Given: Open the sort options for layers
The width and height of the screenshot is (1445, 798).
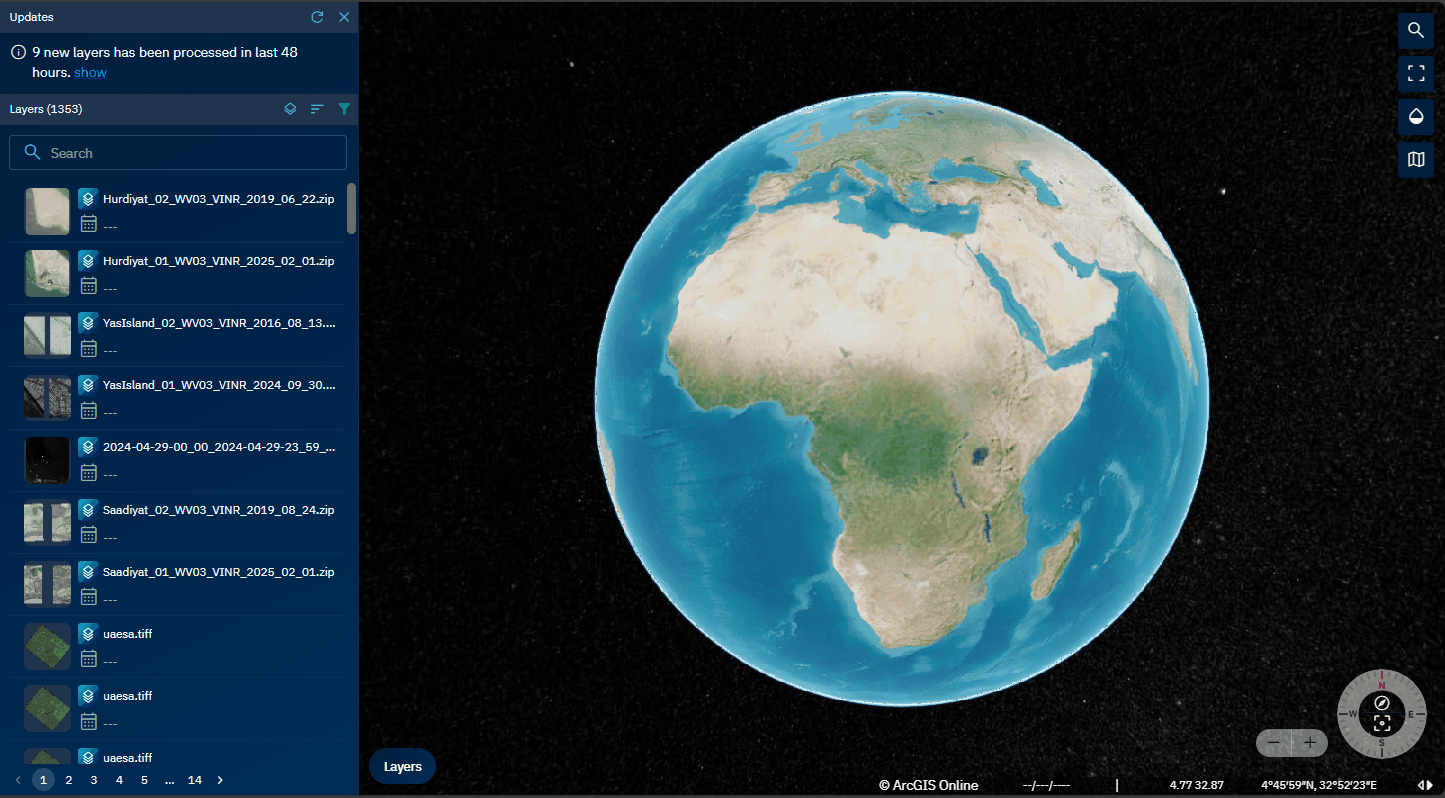Looking at the screenshot, I should [317, 109].
